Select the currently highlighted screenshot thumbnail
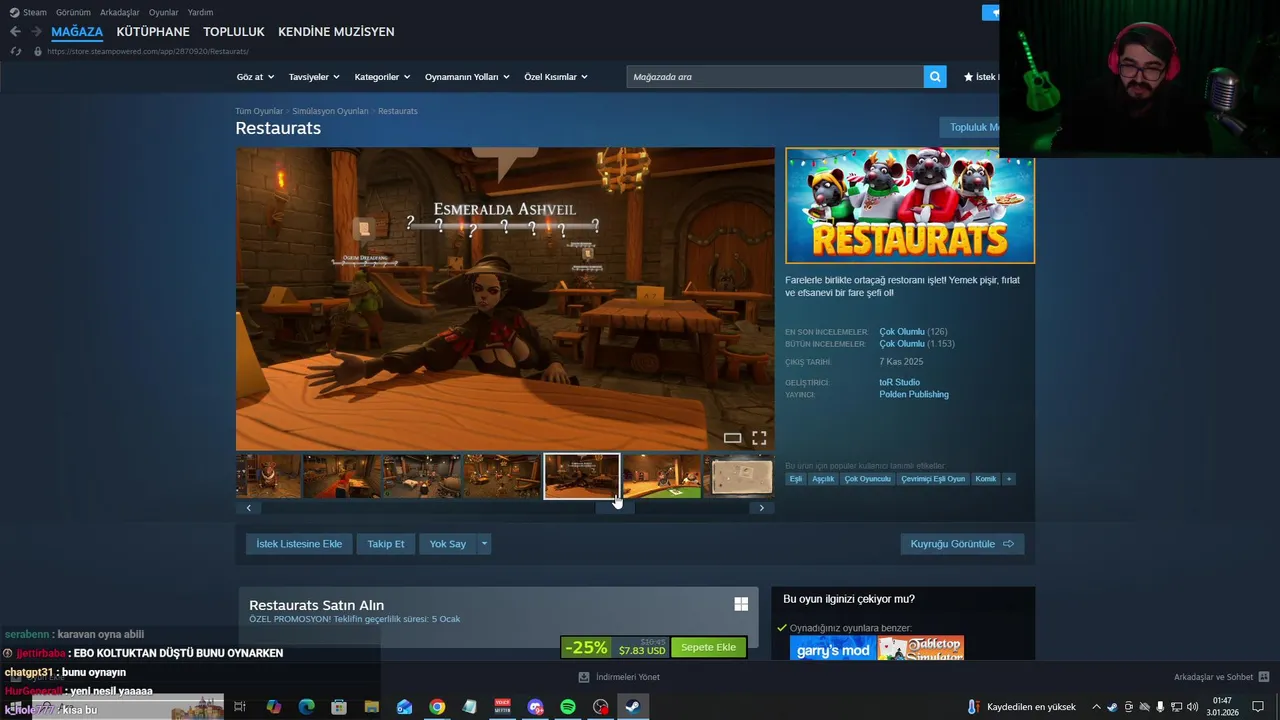1280x720 pixels. 582,476
